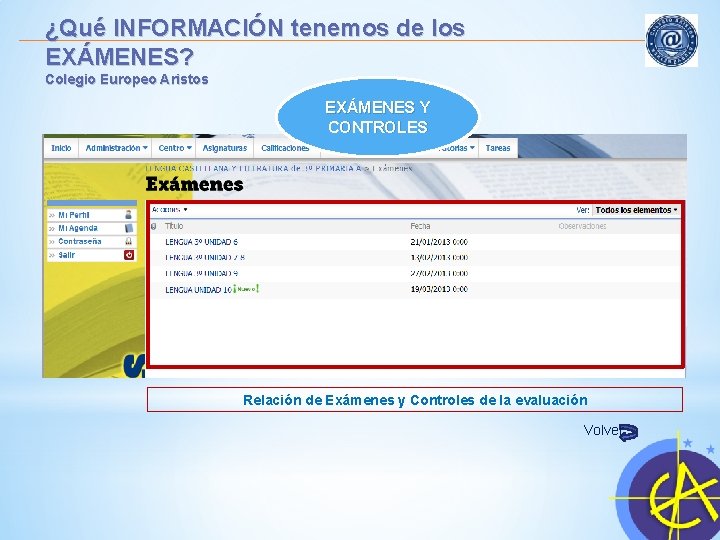
Task: Open the Mi Perfil link
Action: point(73,214)
